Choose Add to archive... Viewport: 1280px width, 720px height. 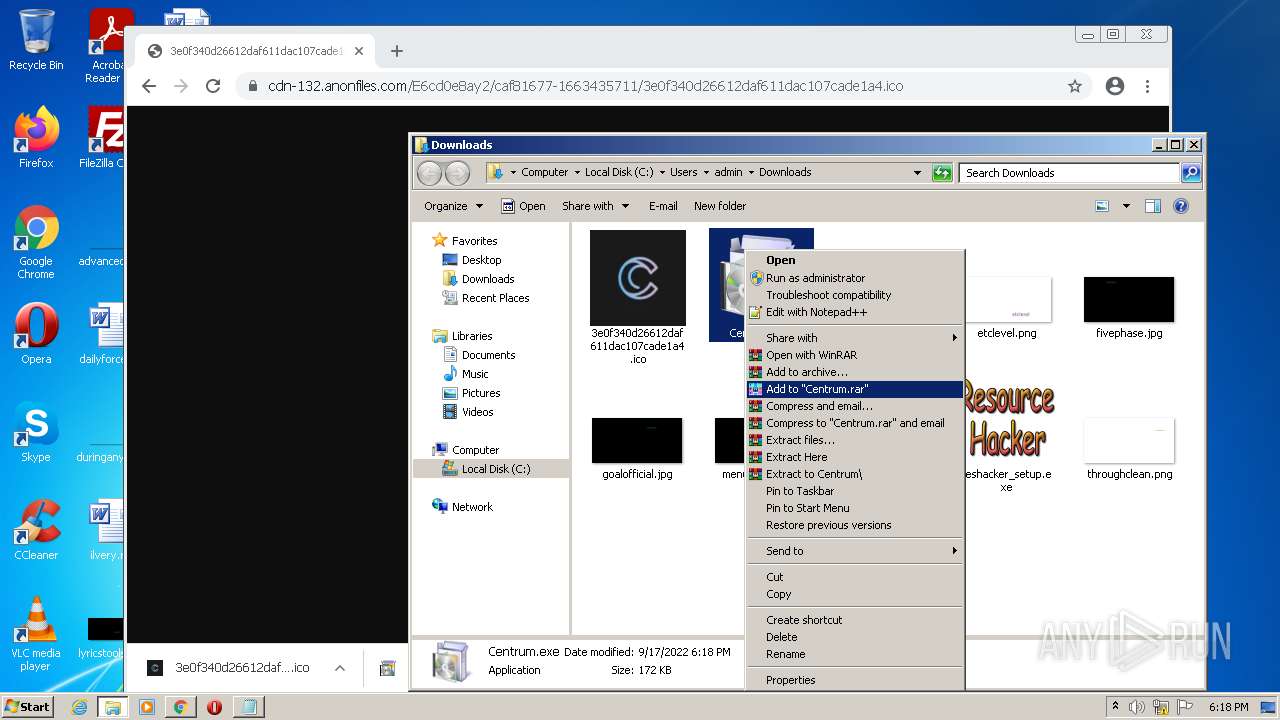coord(855,372)
